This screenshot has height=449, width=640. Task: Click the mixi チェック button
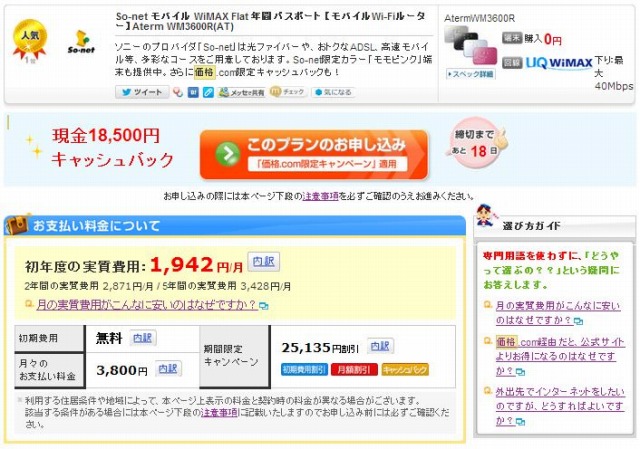288,92
